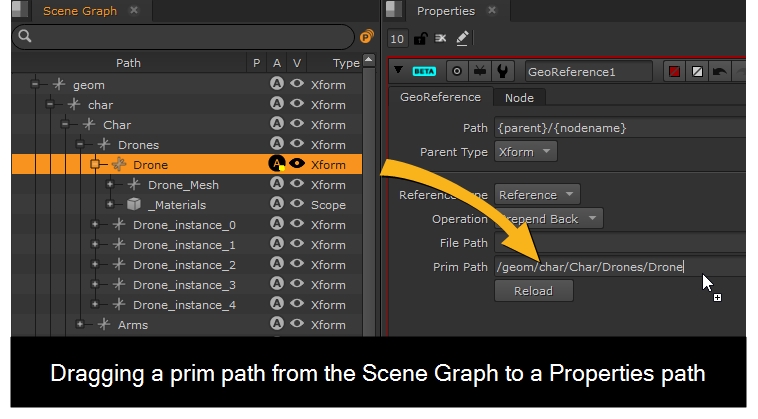The height and width of the screenshot is (419, 758).
Task: Expand the Drone_instance_2 tree item
Action: pyautogui.click(x=95, y=265)
